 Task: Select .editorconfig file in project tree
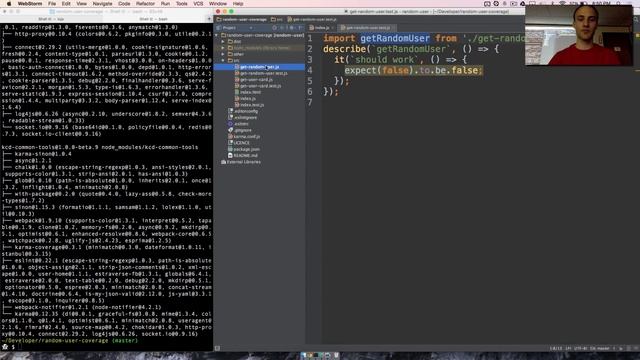pyautogui.click(x=246, y=111)
